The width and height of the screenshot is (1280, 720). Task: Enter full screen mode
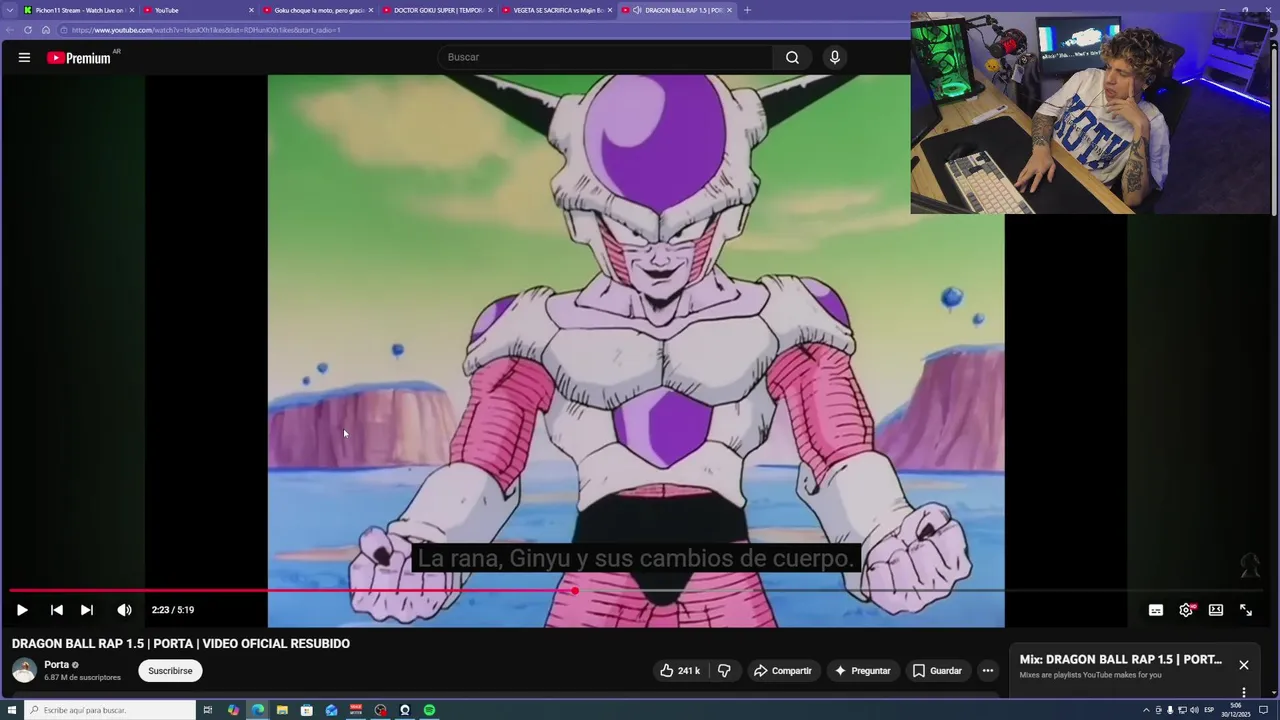[1246, 610]
